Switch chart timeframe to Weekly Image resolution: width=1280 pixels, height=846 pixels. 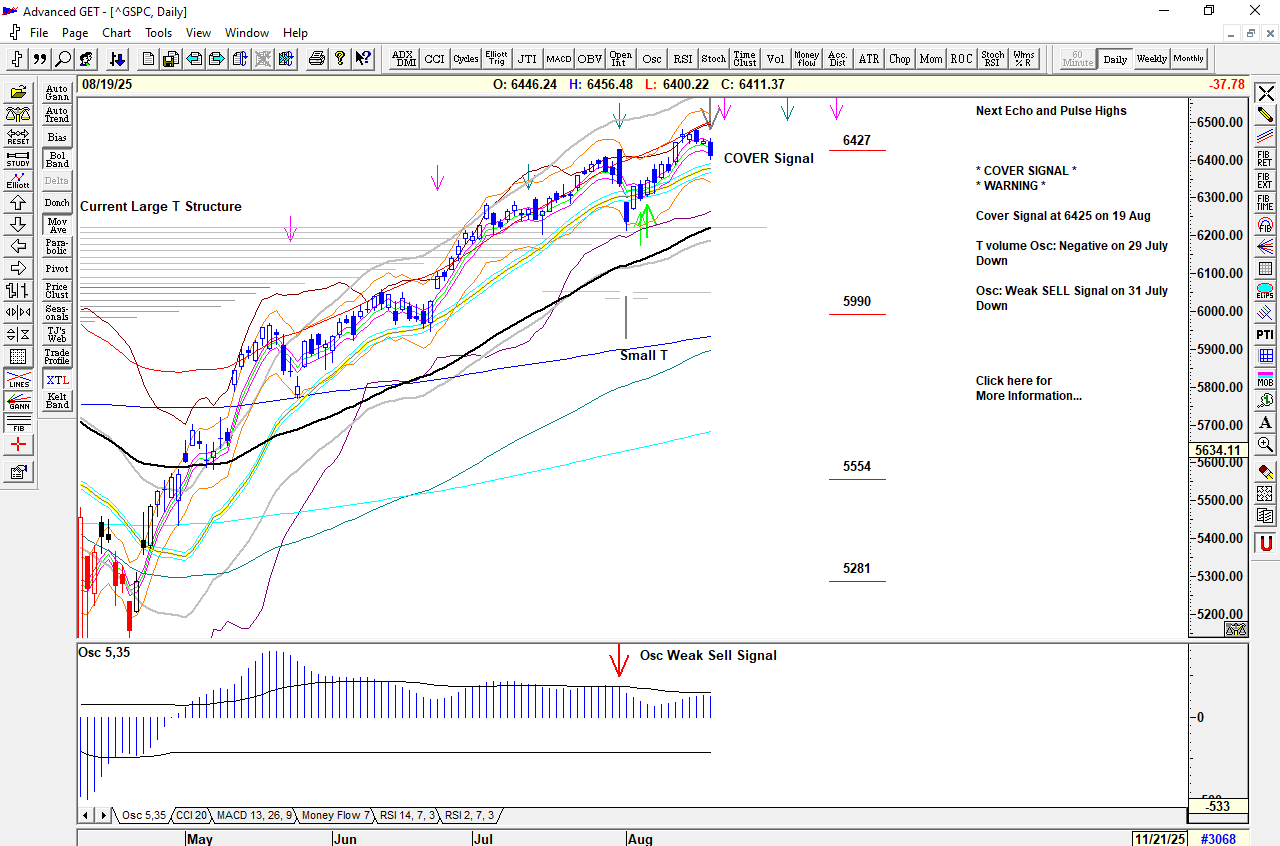pyautogui.click(x=1151, y=59)
